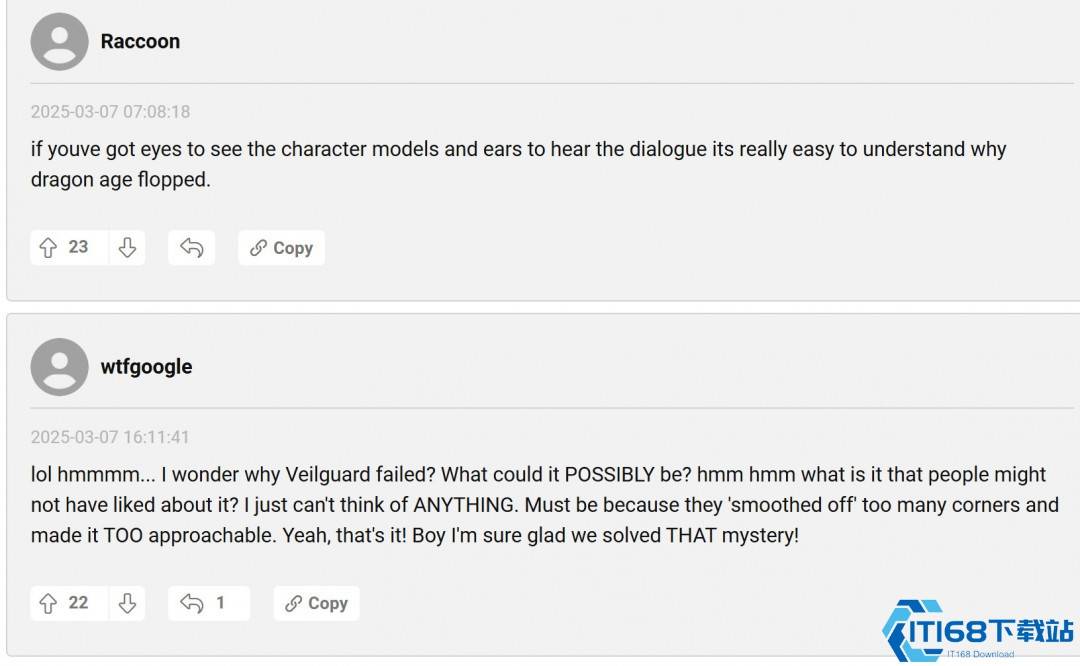Click the 07:08:18 timestamp on Raccoon's comment

tap(110, 112)
